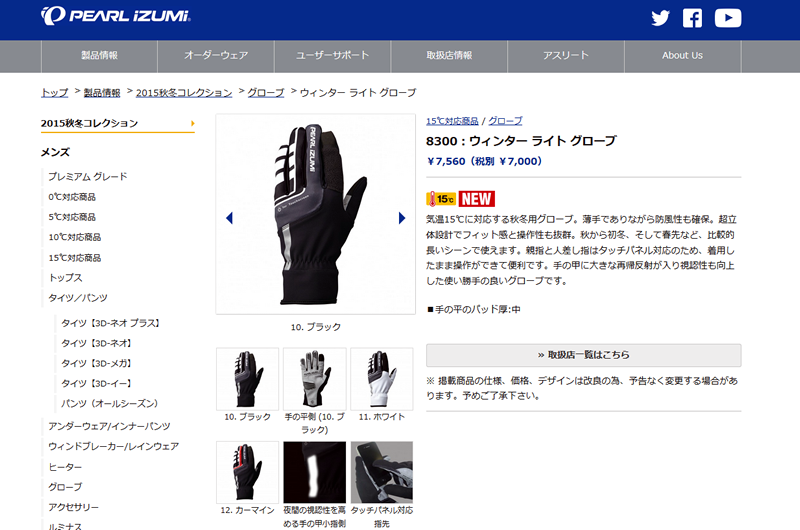
Task: Open the YouTube icon in header
Action: click(728, 18)
